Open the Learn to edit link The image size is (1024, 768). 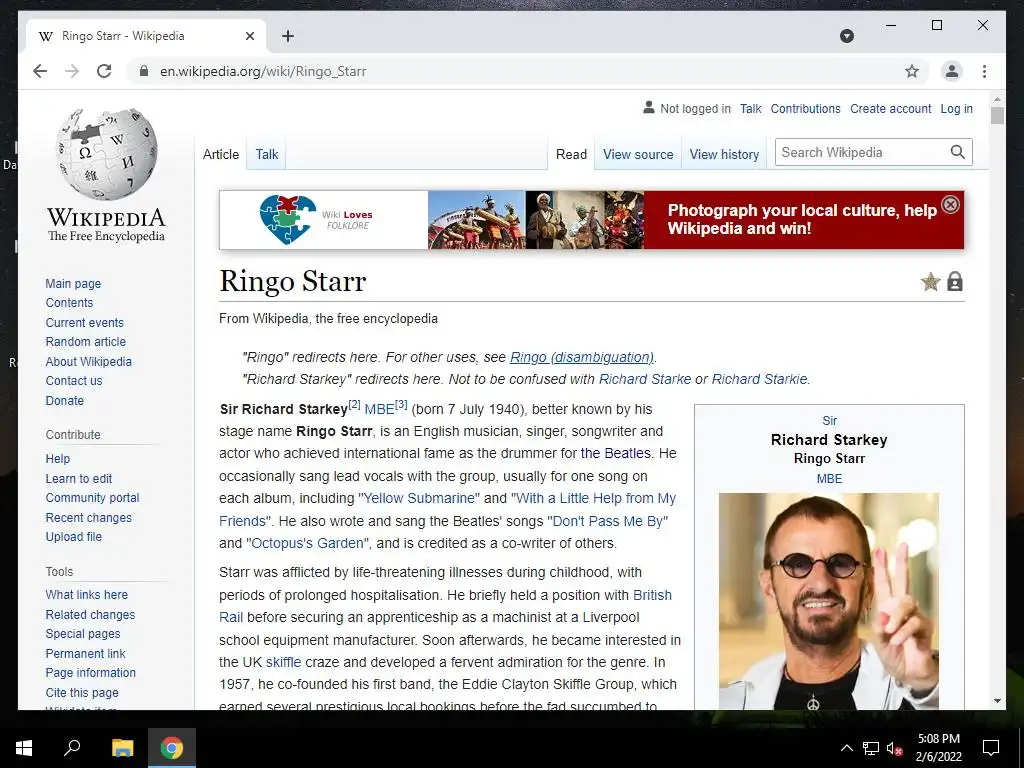(x=78, y=479)
